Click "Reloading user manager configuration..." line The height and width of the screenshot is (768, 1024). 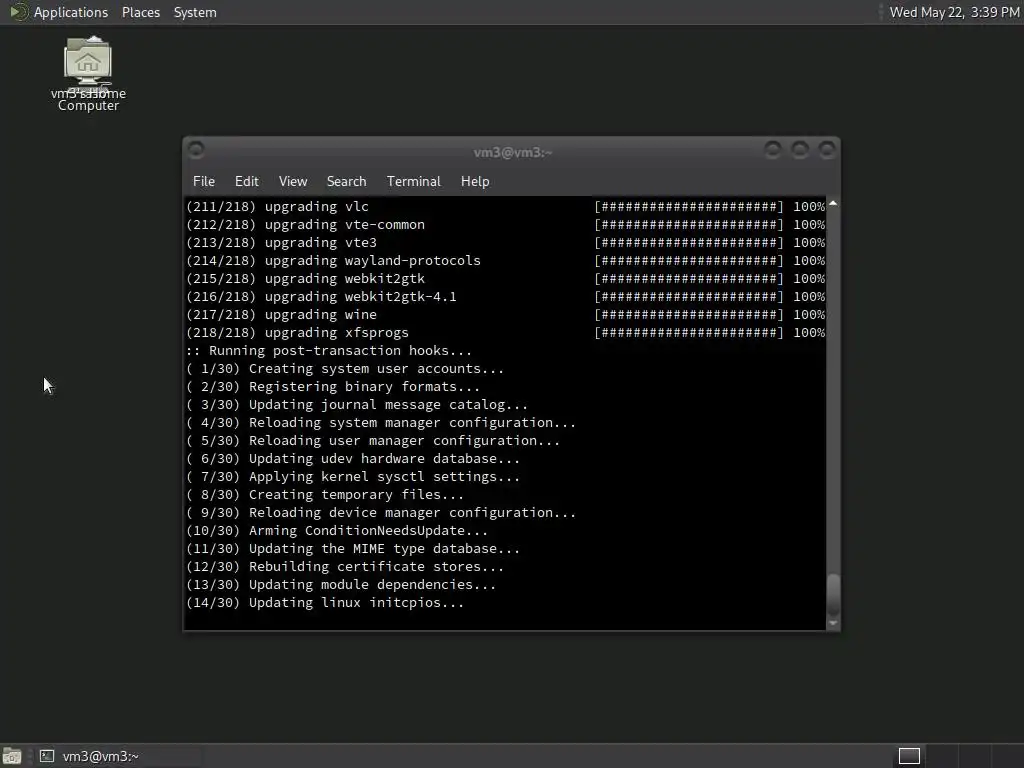click(374, 441)
